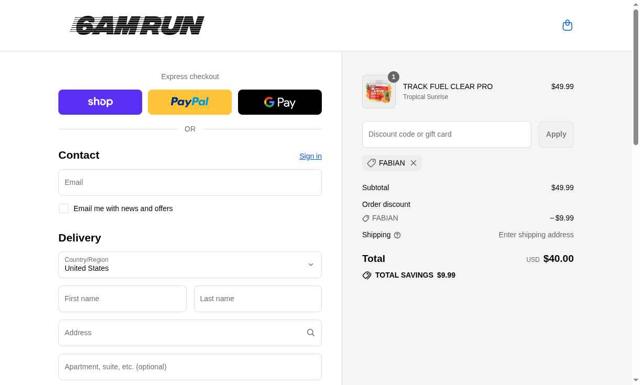Click the Sign in link
The image size is (640, 385).
[310, 156]
